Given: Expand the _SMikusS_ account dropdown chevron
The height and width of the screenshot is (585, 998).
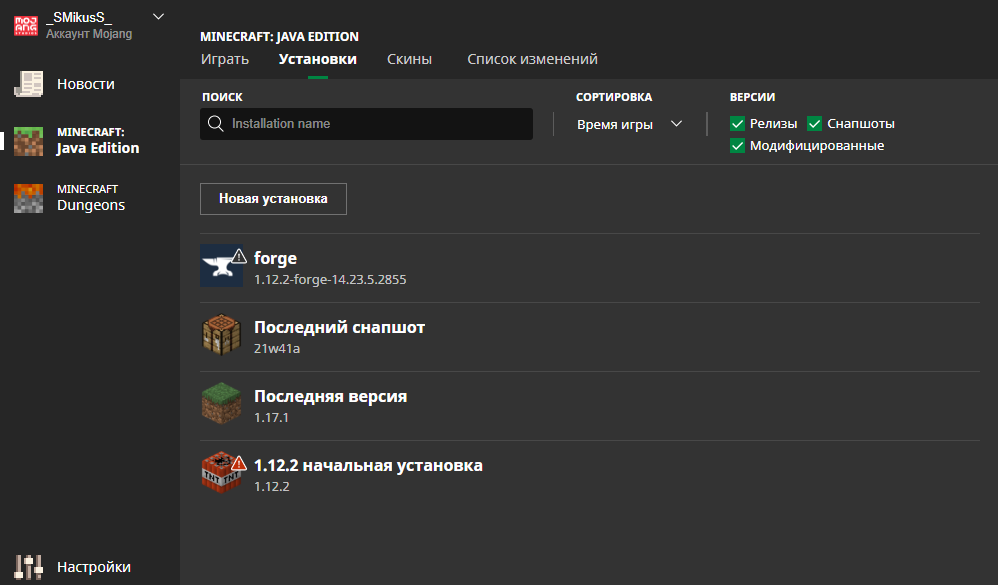Looking at the screenshot, I should (158, 17).
